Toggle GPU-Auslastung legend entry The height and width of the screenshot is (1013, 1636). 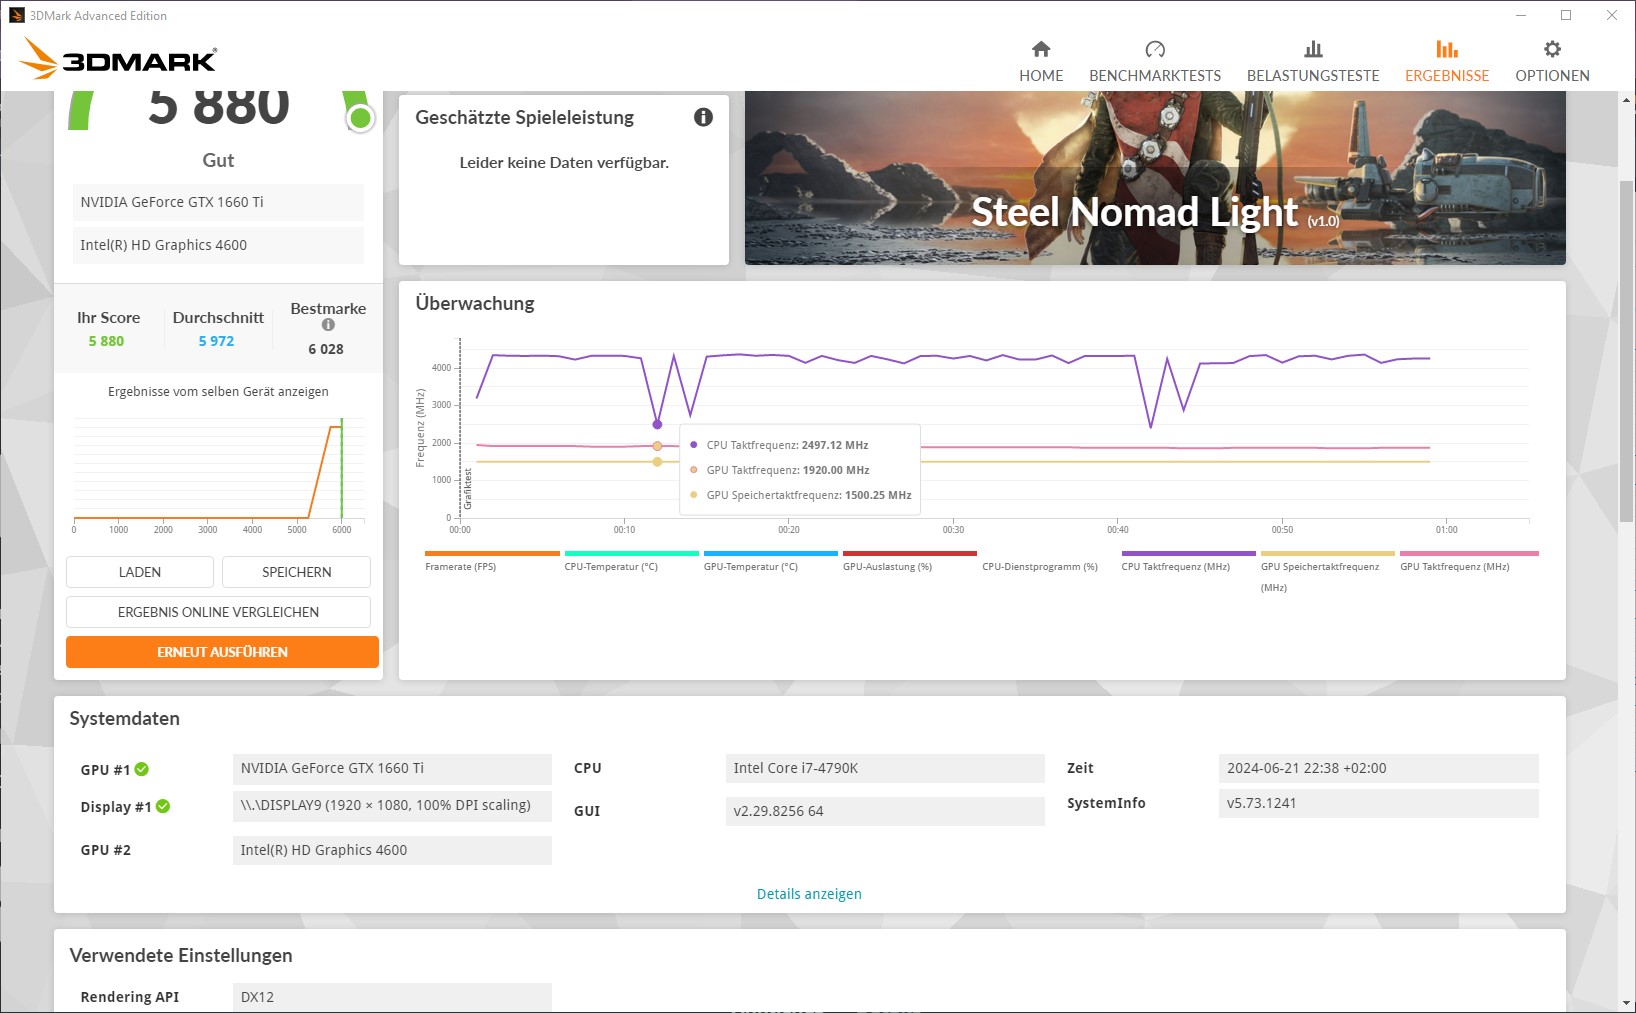pos(909,561)
